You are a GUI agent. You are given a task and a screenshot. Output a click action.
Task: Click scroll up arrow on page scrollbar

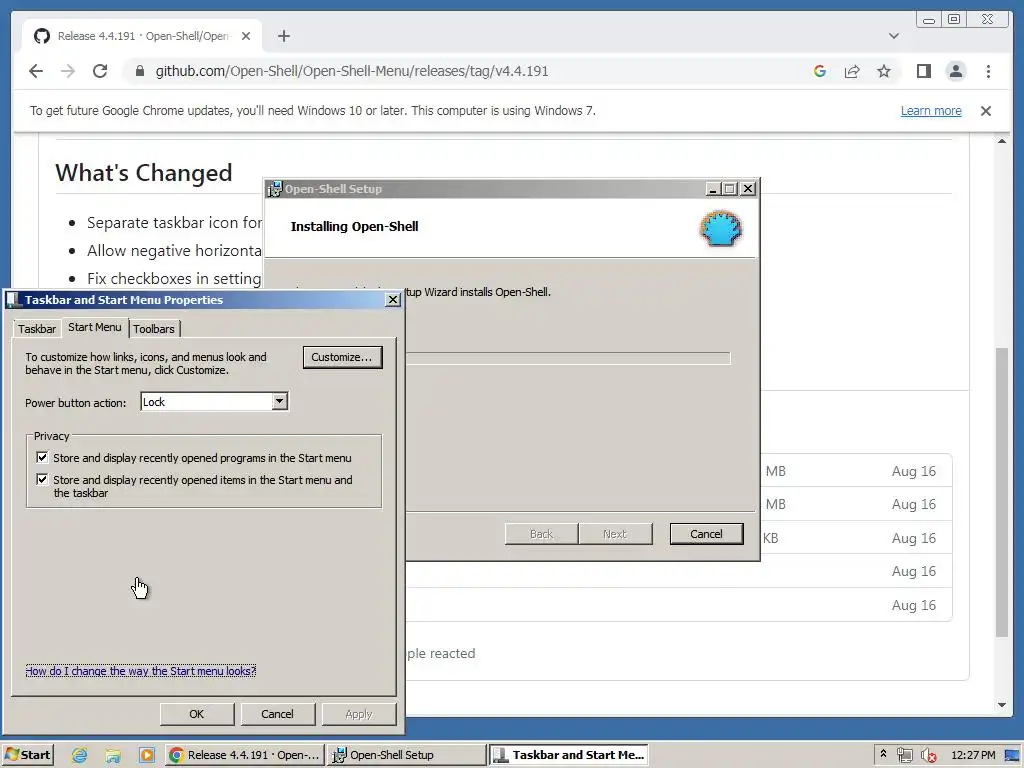tap(1002, 141)
